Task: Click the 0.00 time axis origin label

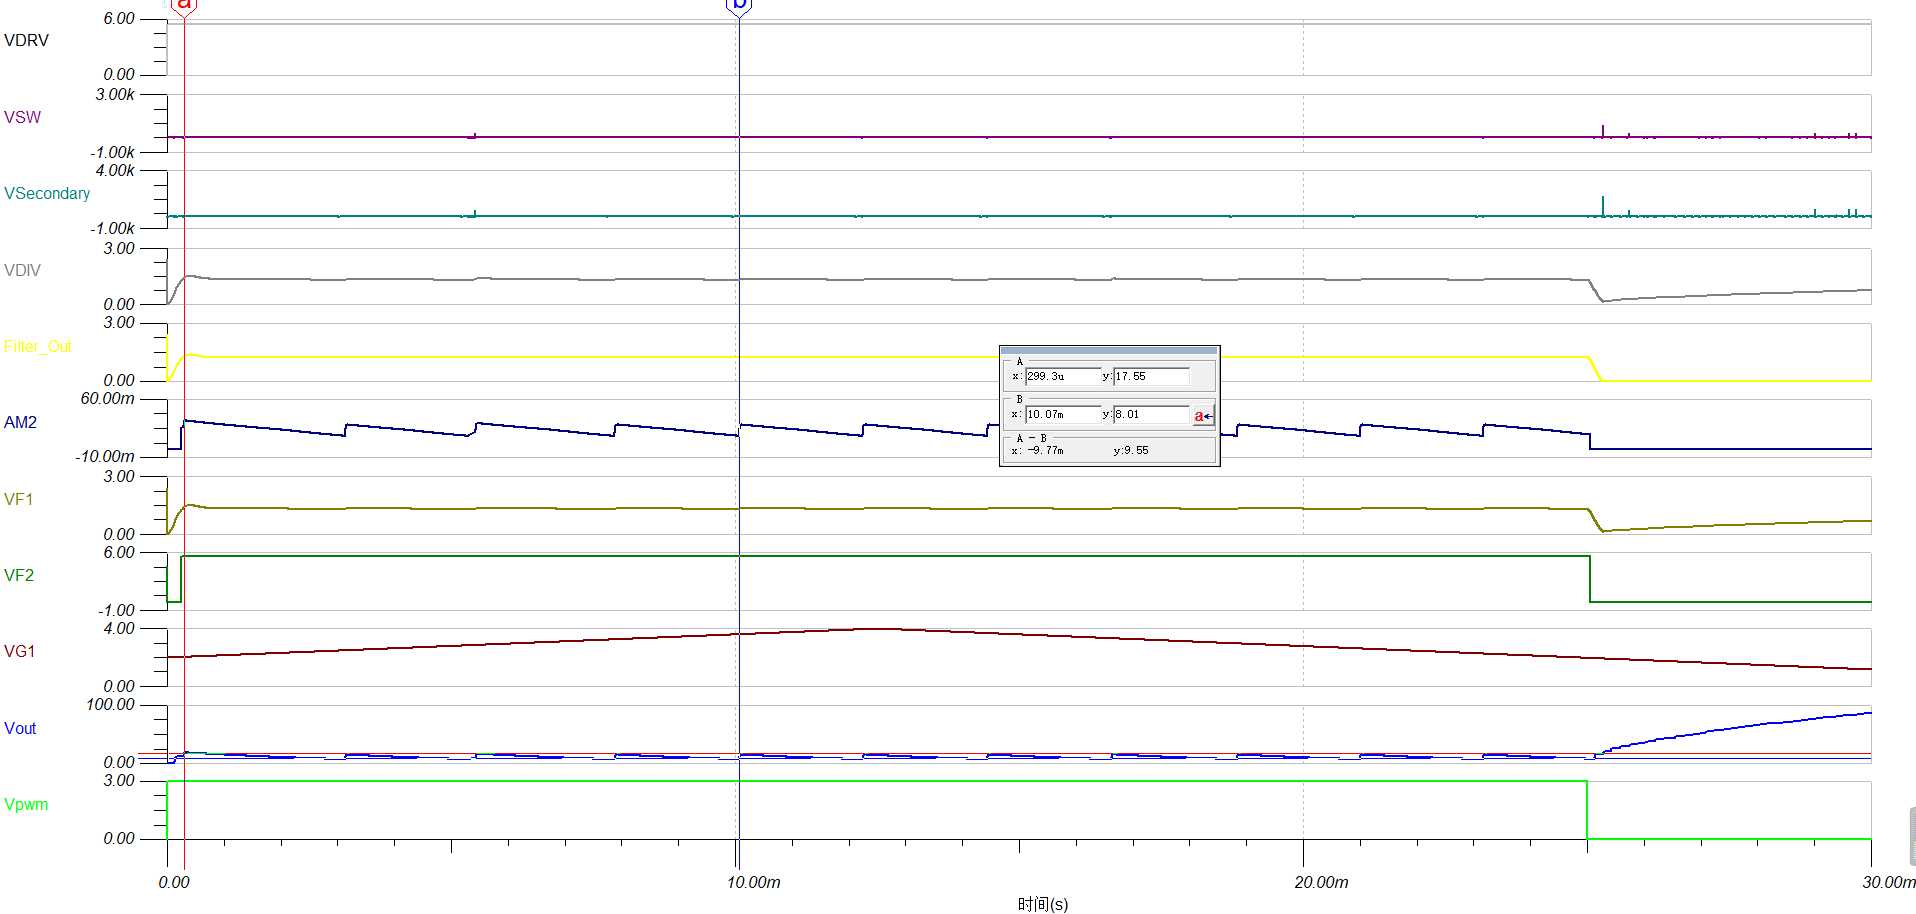Action: (173, 882)
